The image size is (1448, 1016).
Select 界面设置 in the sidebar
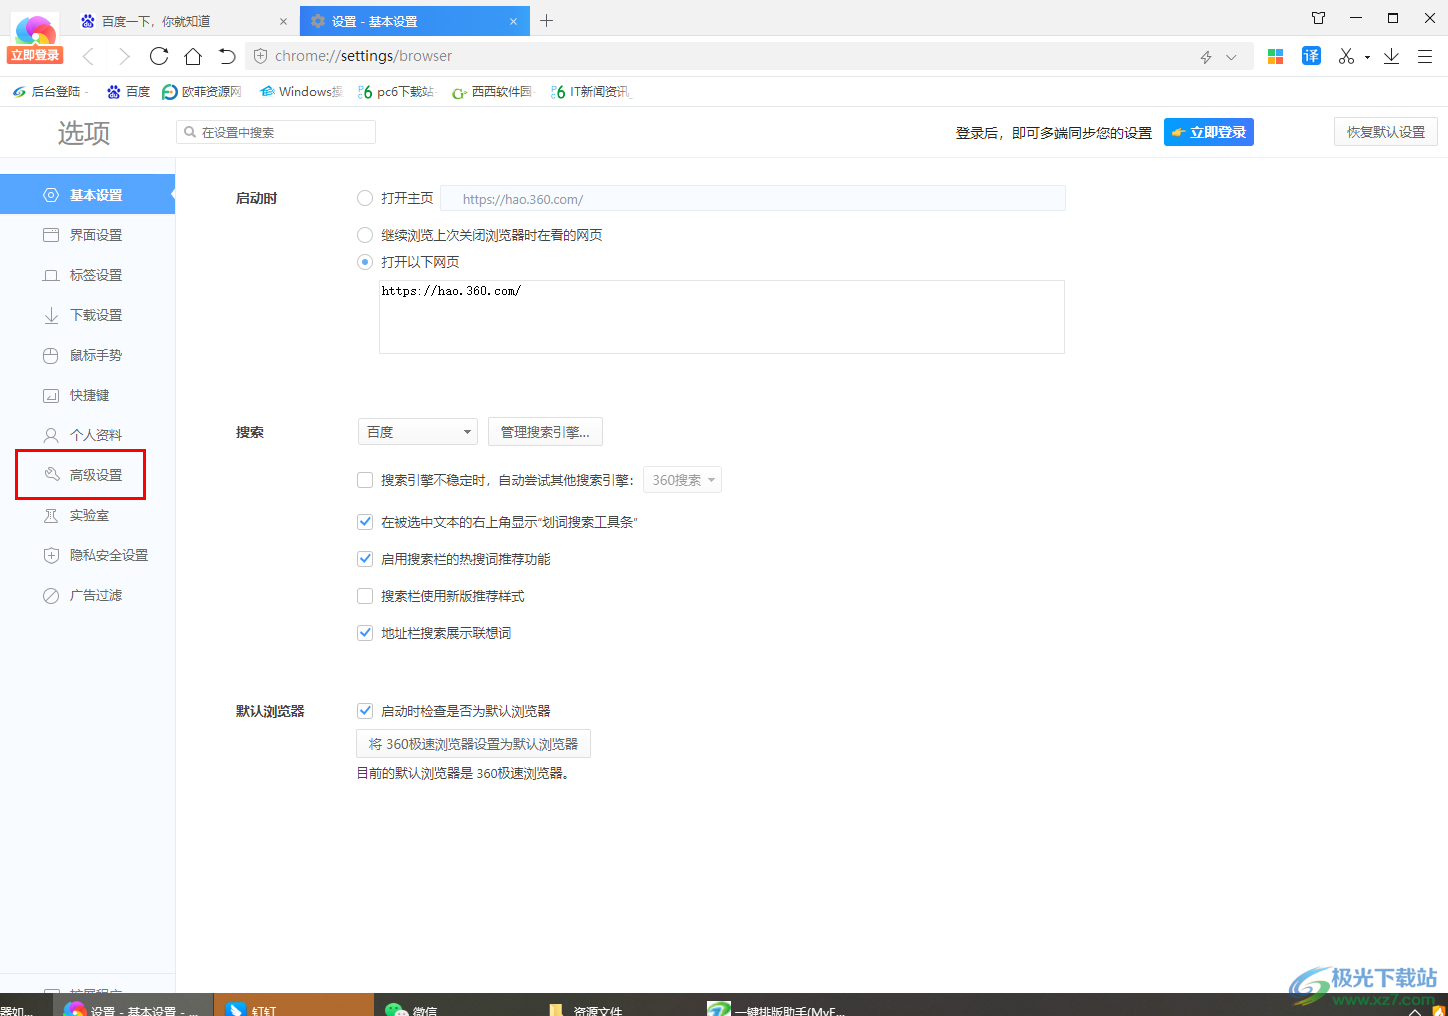(x=87, y=235)
